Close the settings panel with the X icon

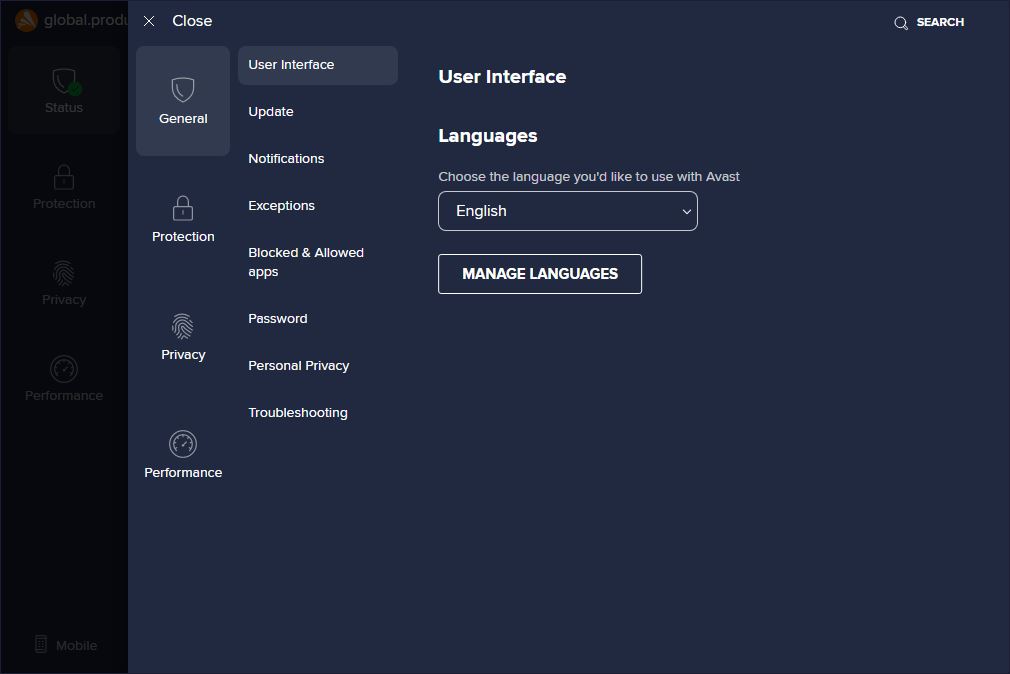149,21
